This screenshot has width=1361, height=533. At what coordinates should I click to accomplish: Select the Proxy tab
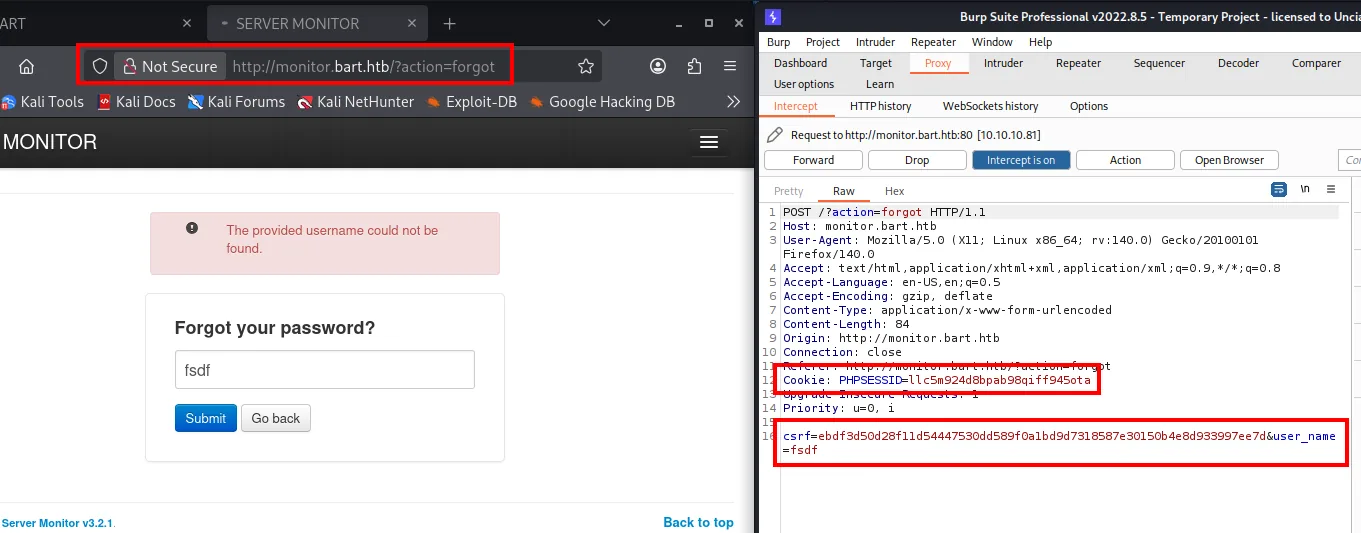pos(938,63)
